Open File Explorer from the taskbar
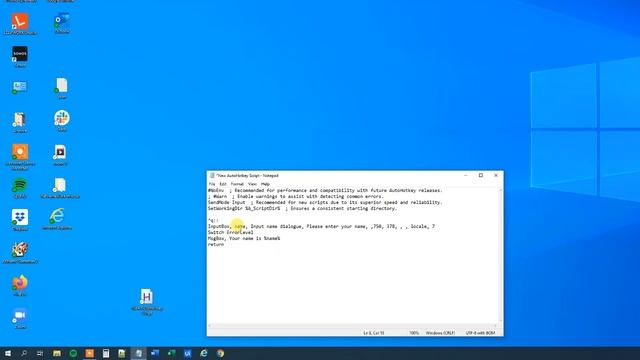The image size is (640, 360). coord(57,353)
